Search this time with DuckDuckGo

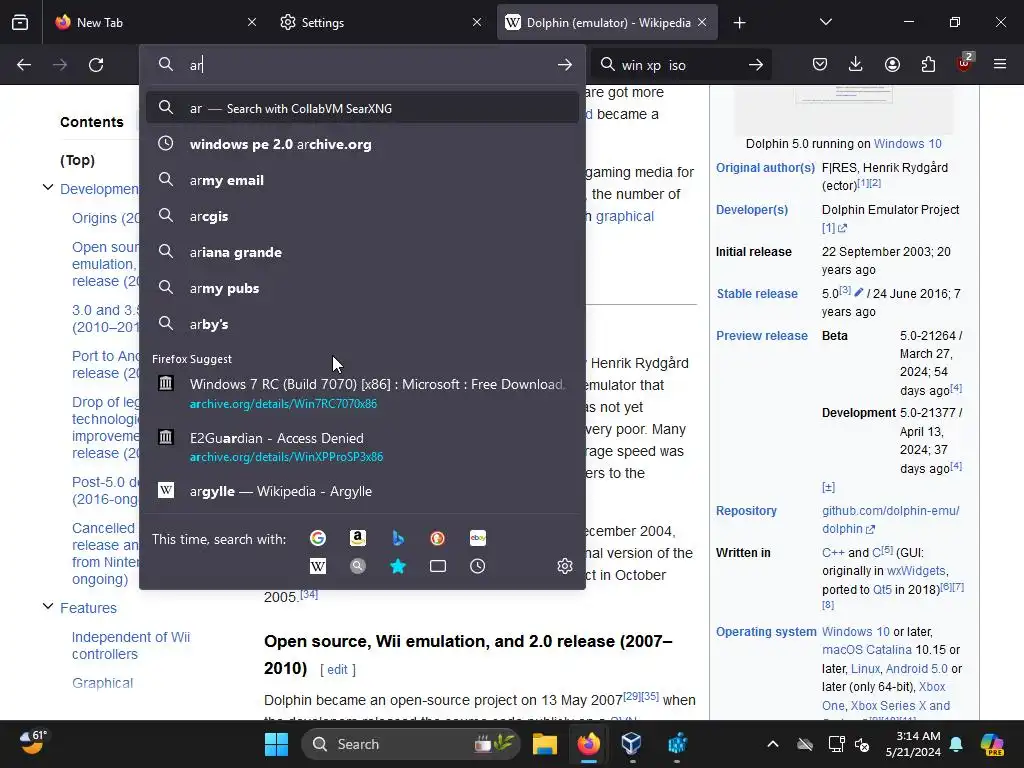click(438, 538)
